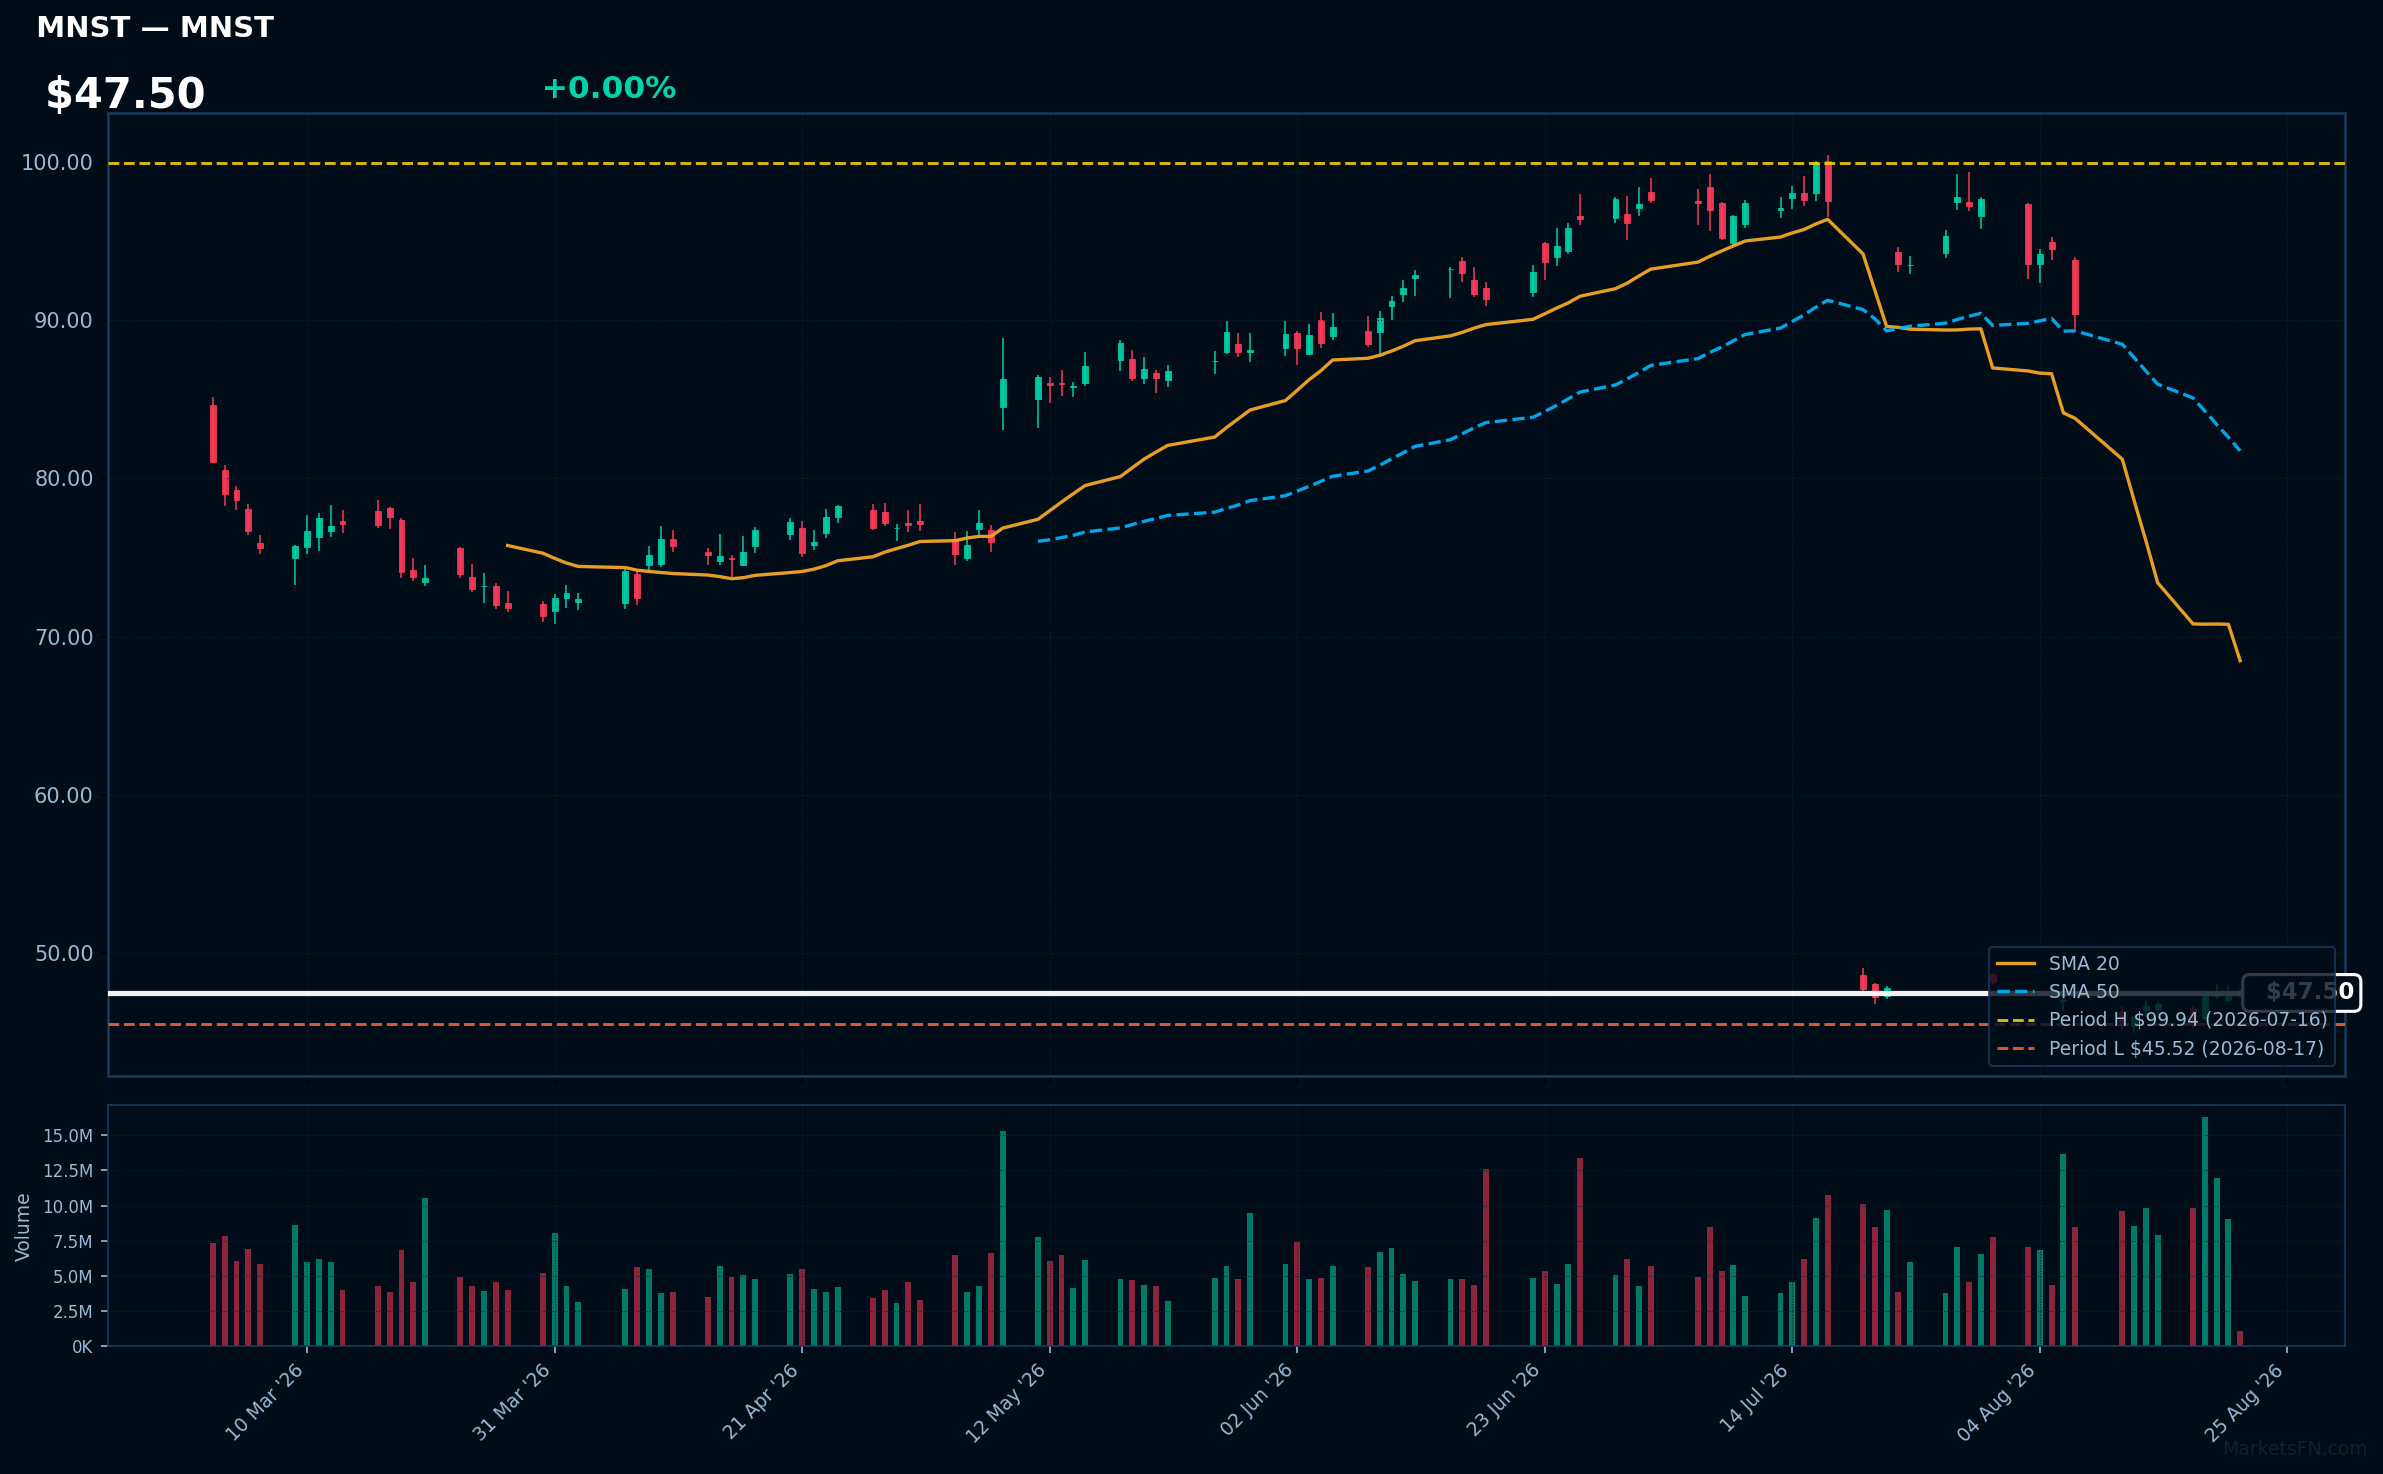Click the 7.5M volume axis label
Screen dimensions: 2383x1474
point(72,1241)
